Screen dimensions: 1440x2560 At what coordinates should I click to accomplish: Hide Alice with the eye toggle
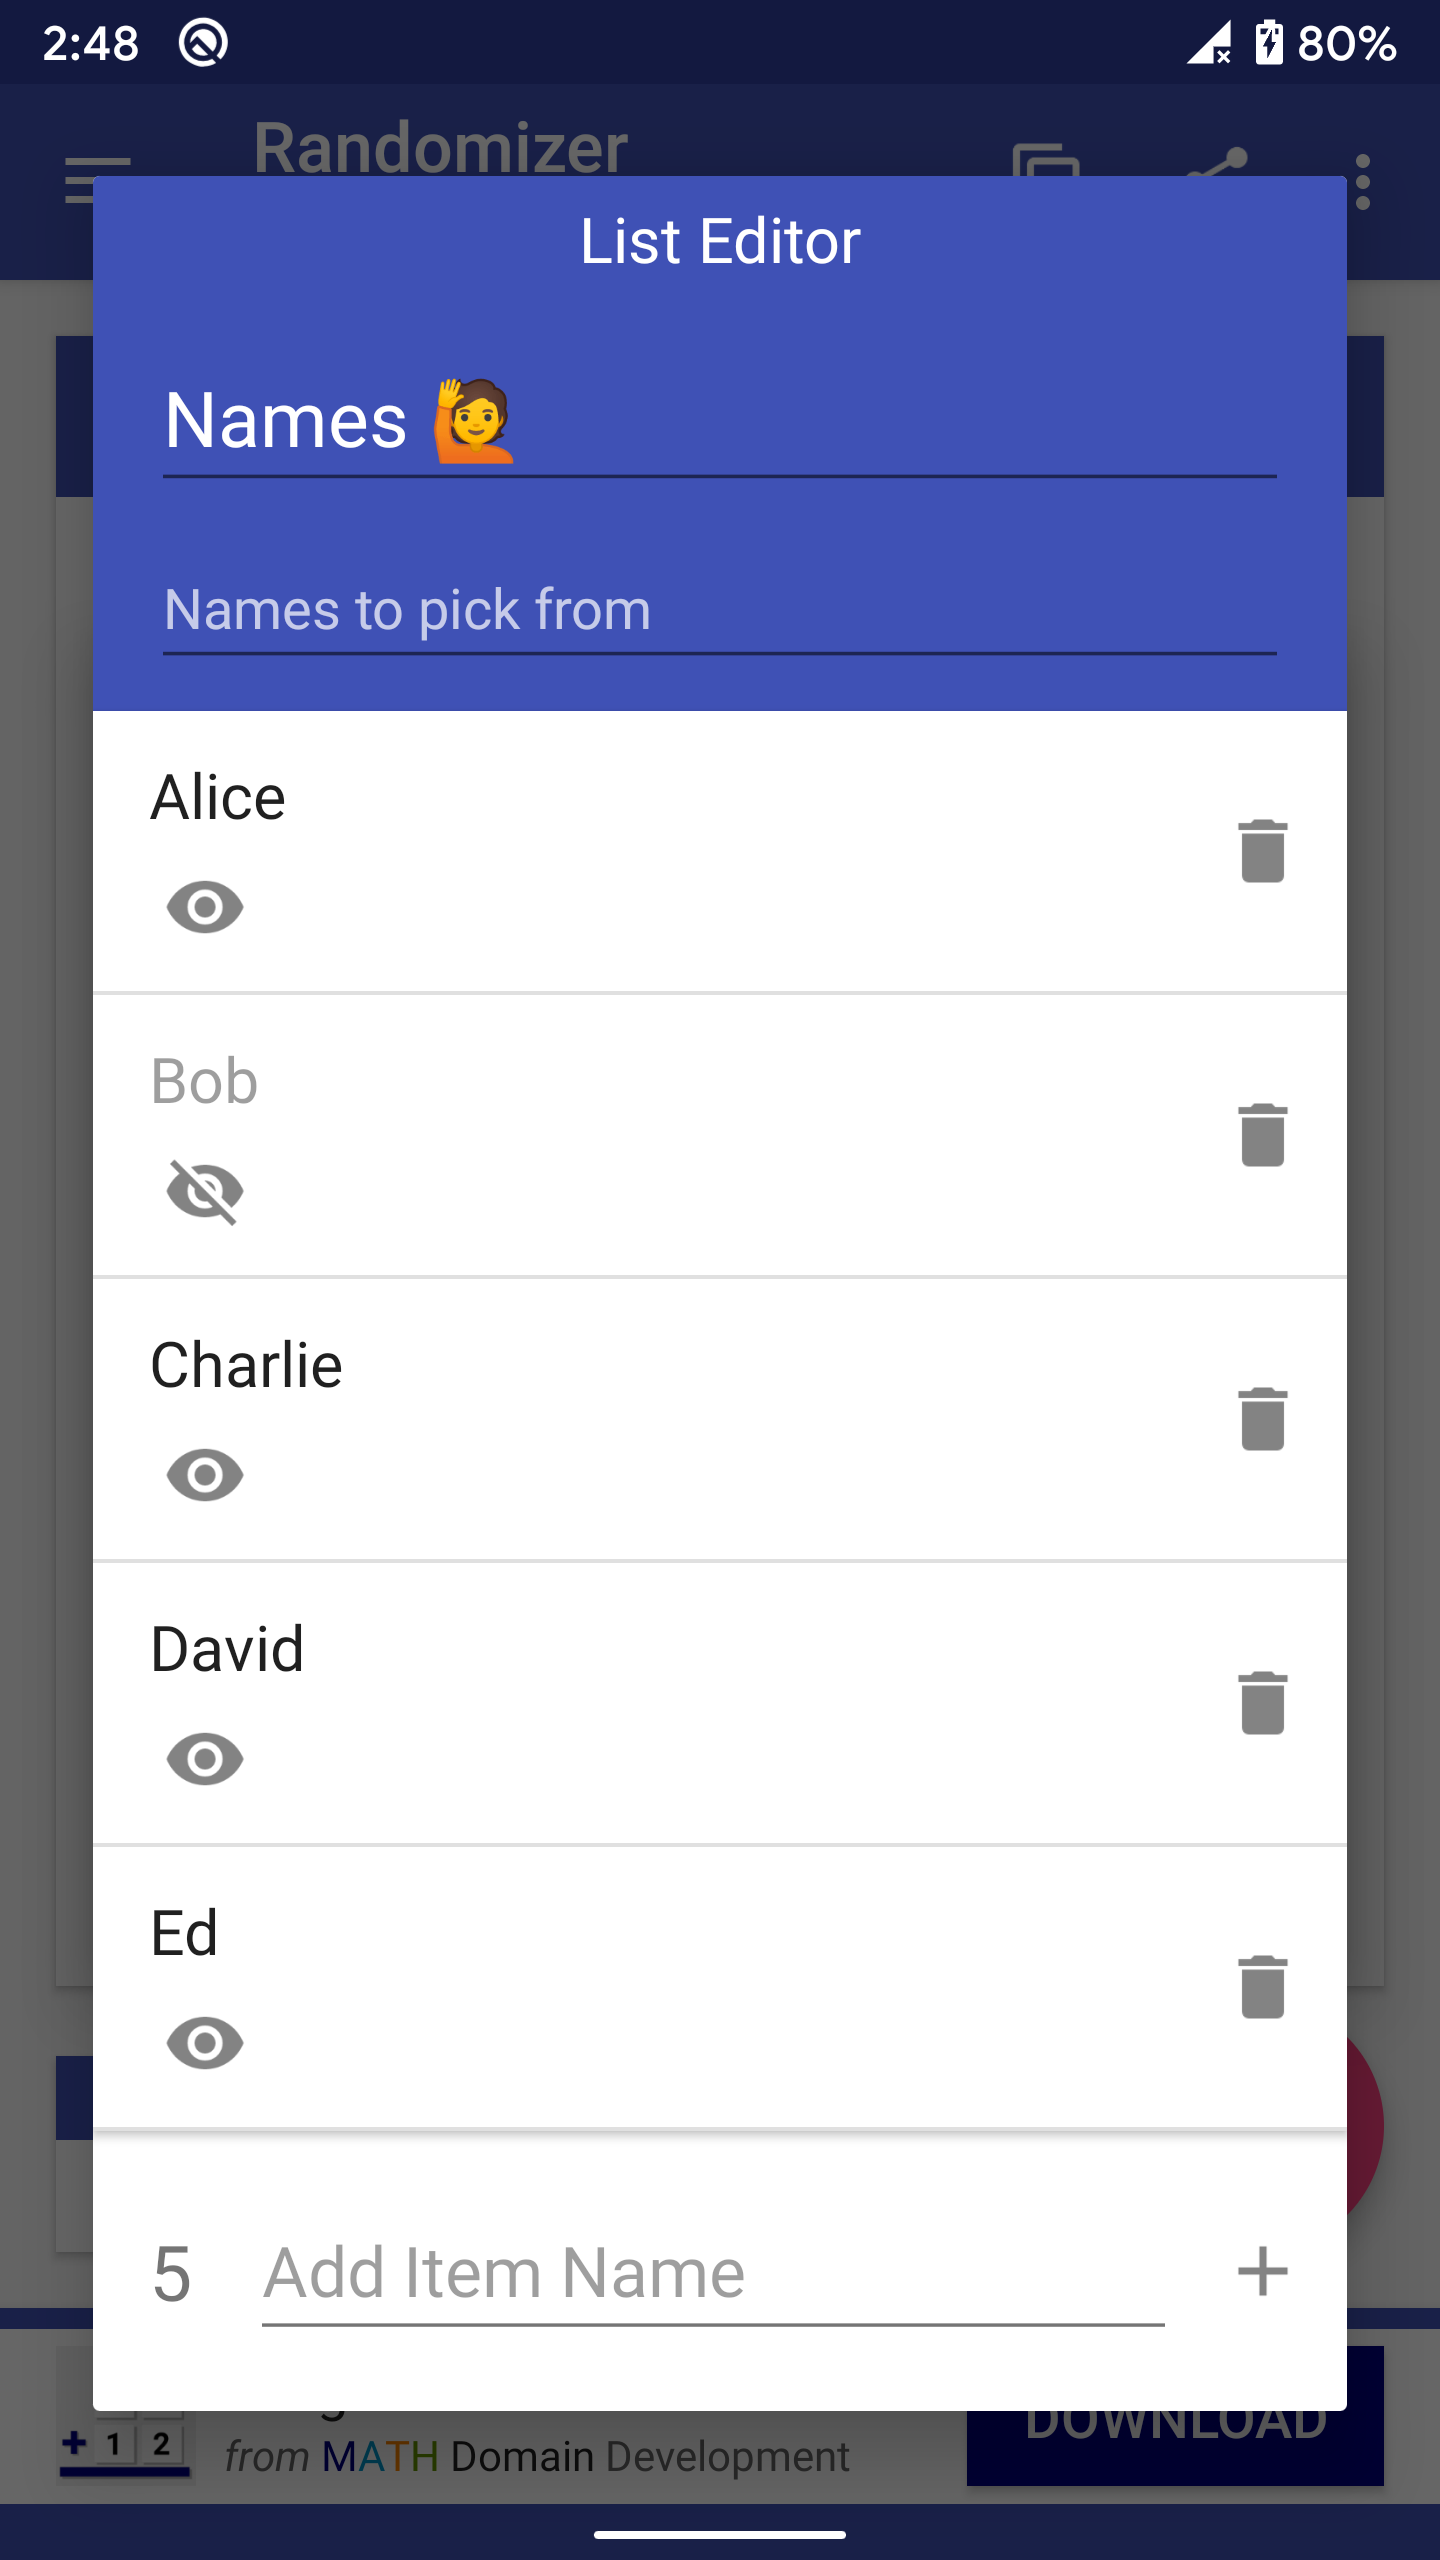[205, 907]
